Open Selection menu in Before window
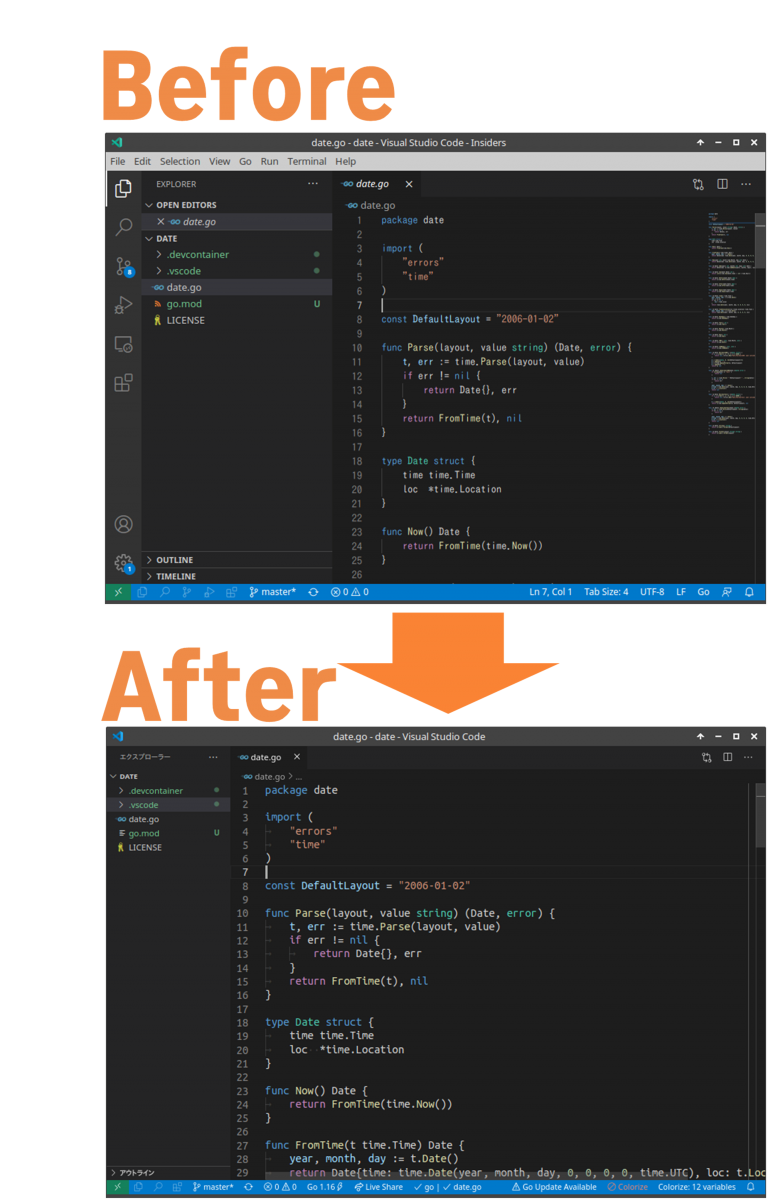Image resolution: width=768 pixels, height=1200 pixels. tap(180, 161)
